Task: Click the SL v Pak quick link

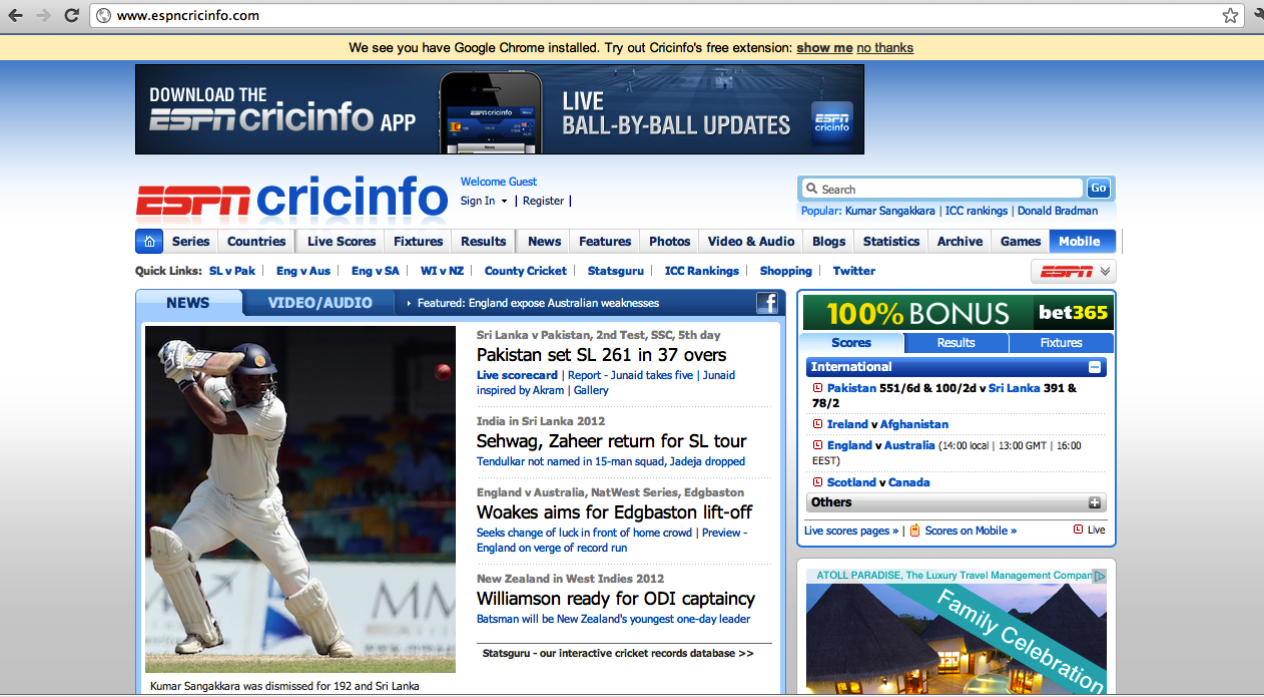Action: click(x=232, y=271)
